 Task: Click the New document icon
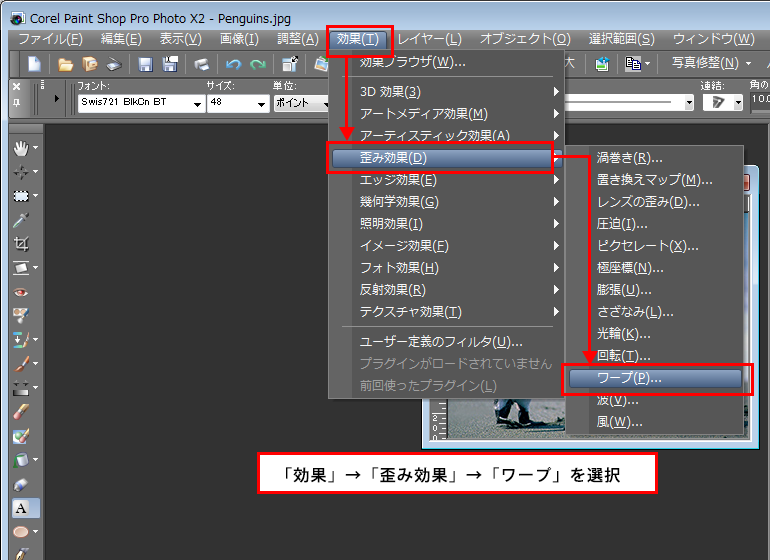pyautogui.click(x=34, y=64)
